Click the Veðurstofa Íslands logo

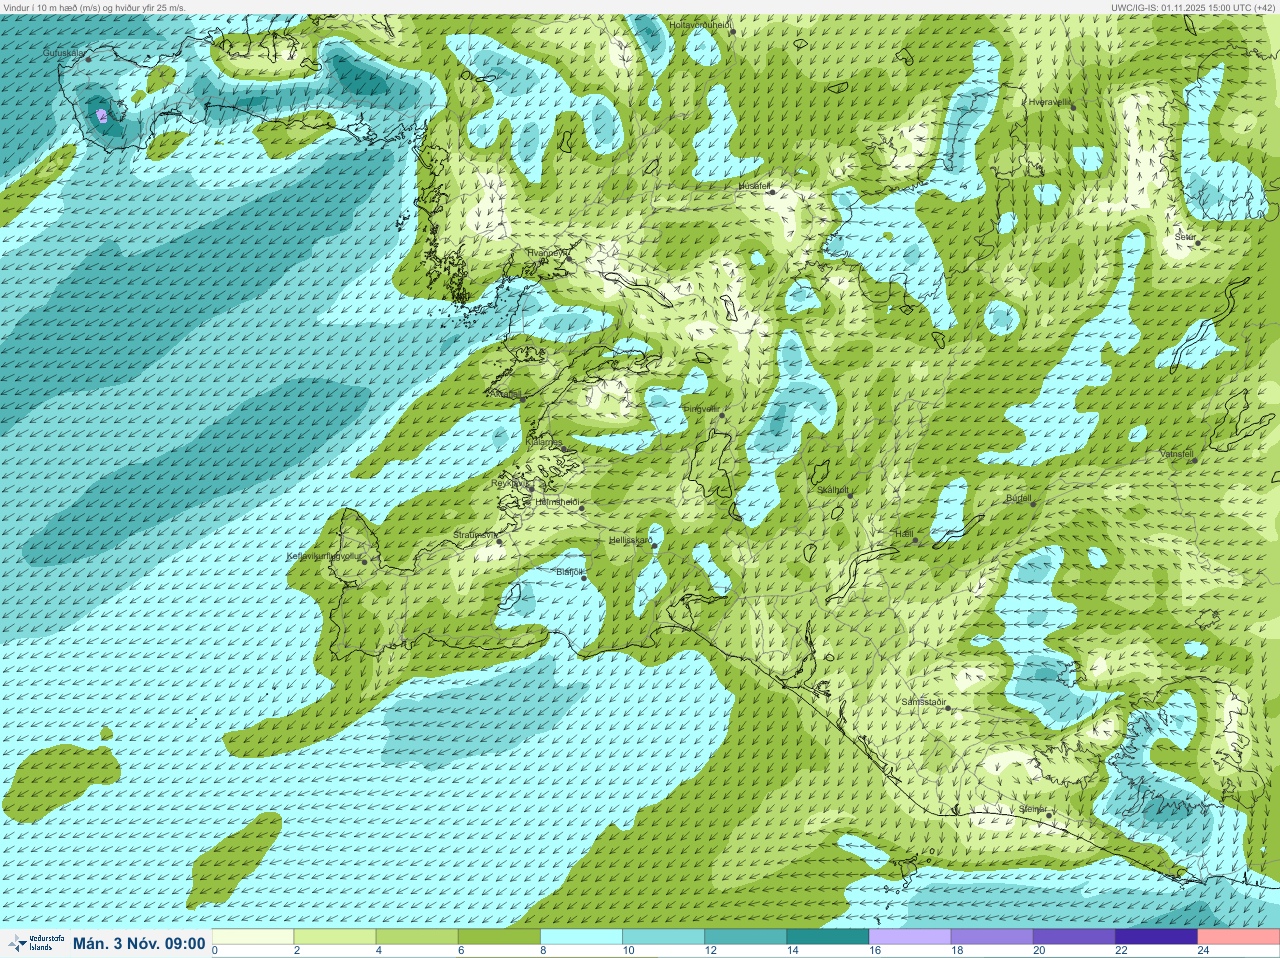pos(36,943)
